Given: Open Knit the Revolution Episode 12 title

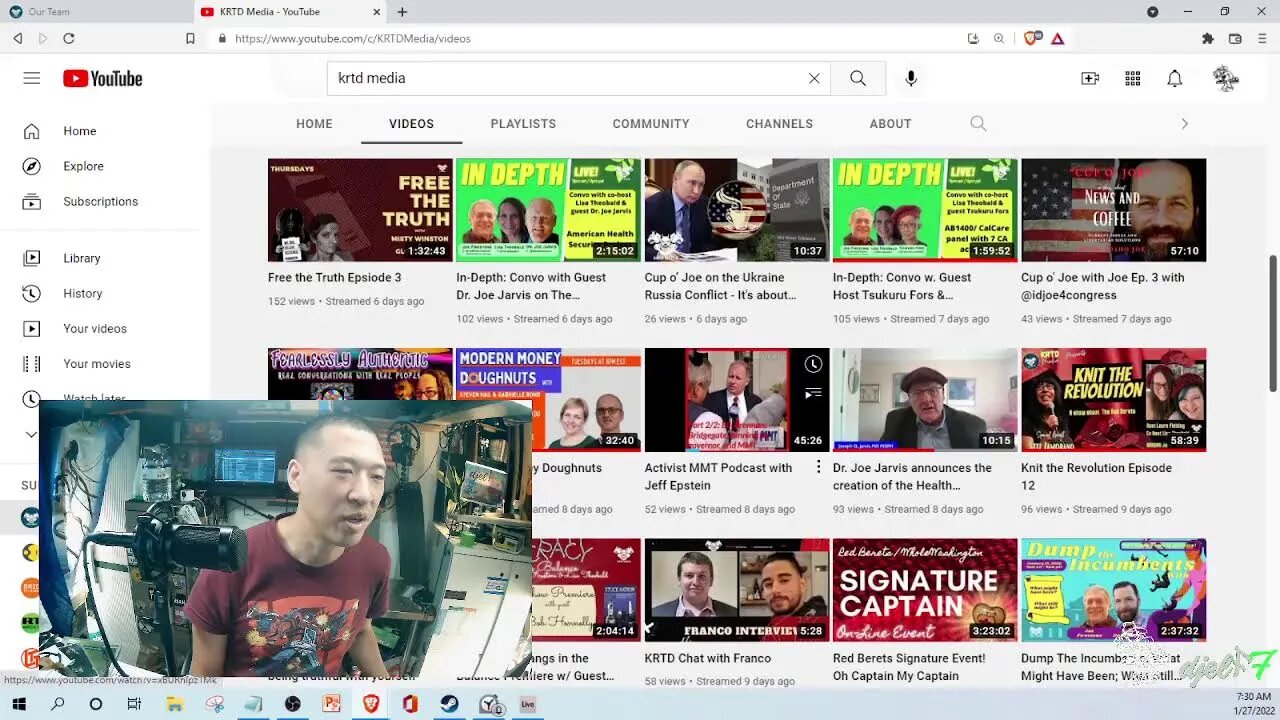Looking at the screenshot, I should (1096, 476).
